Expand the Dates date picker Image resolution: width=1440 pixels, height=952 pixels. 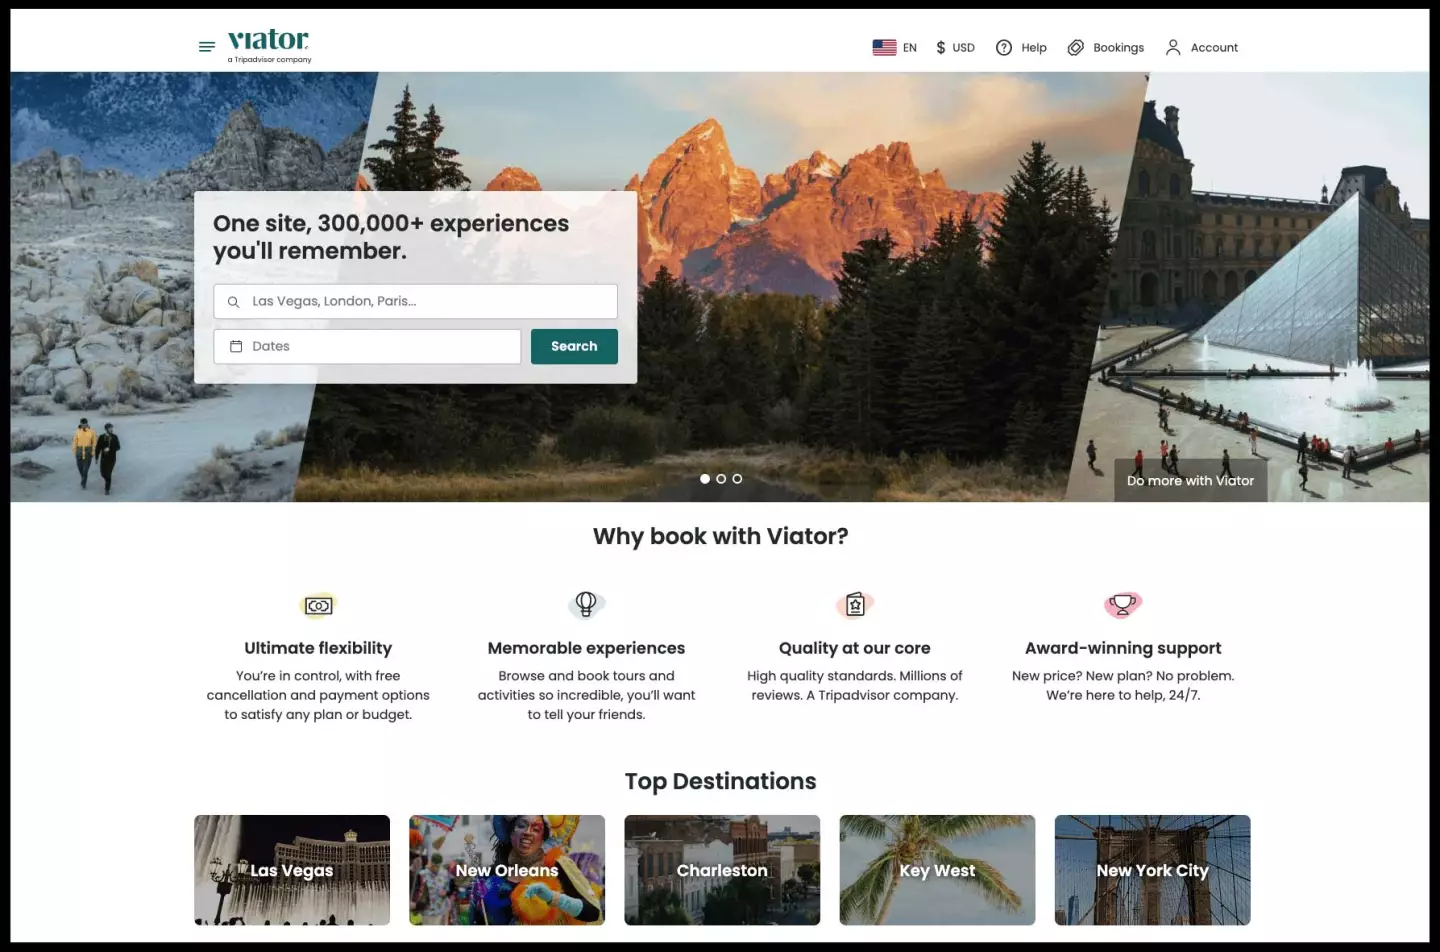point(367,346)
